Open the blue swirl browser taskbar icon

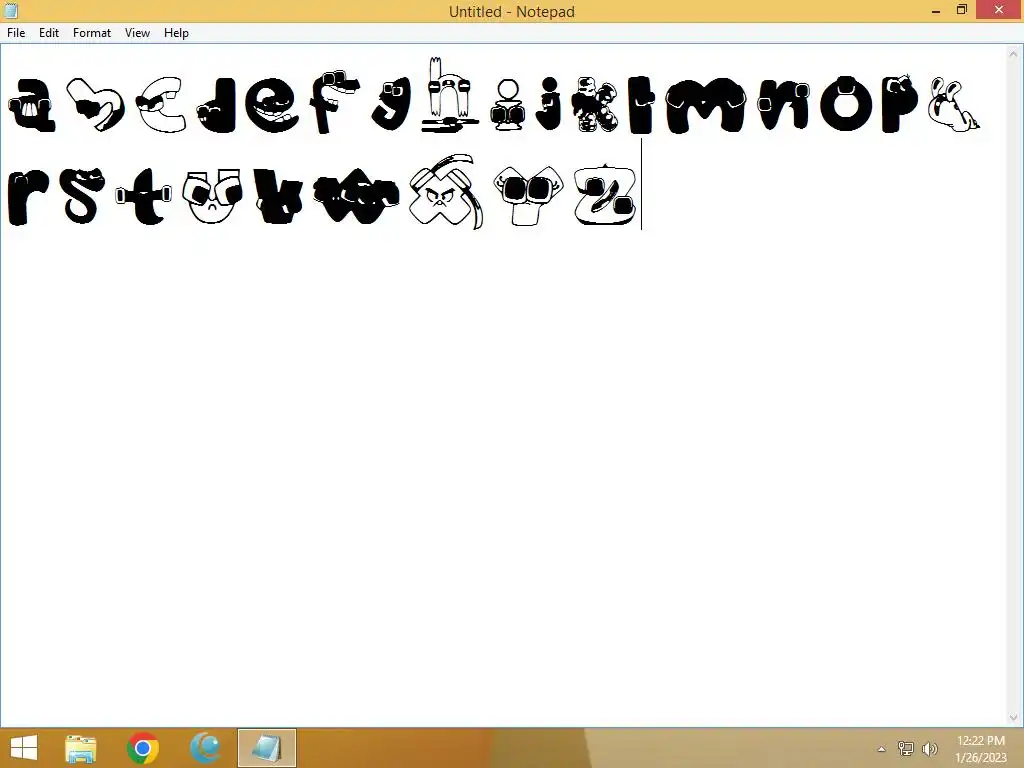pyautogui.click(x=205, y=748)
